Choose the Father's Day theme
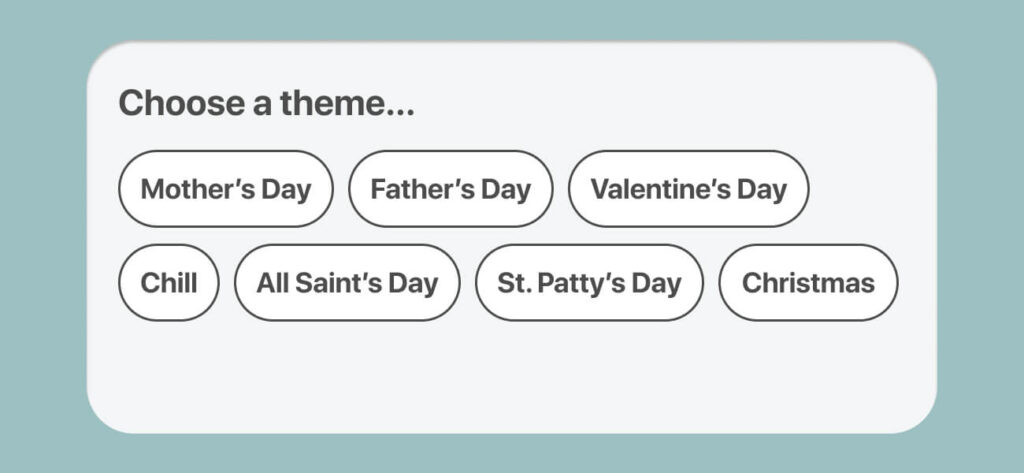1024x473 pixels. pyautogui.click(x=450, y=189)
